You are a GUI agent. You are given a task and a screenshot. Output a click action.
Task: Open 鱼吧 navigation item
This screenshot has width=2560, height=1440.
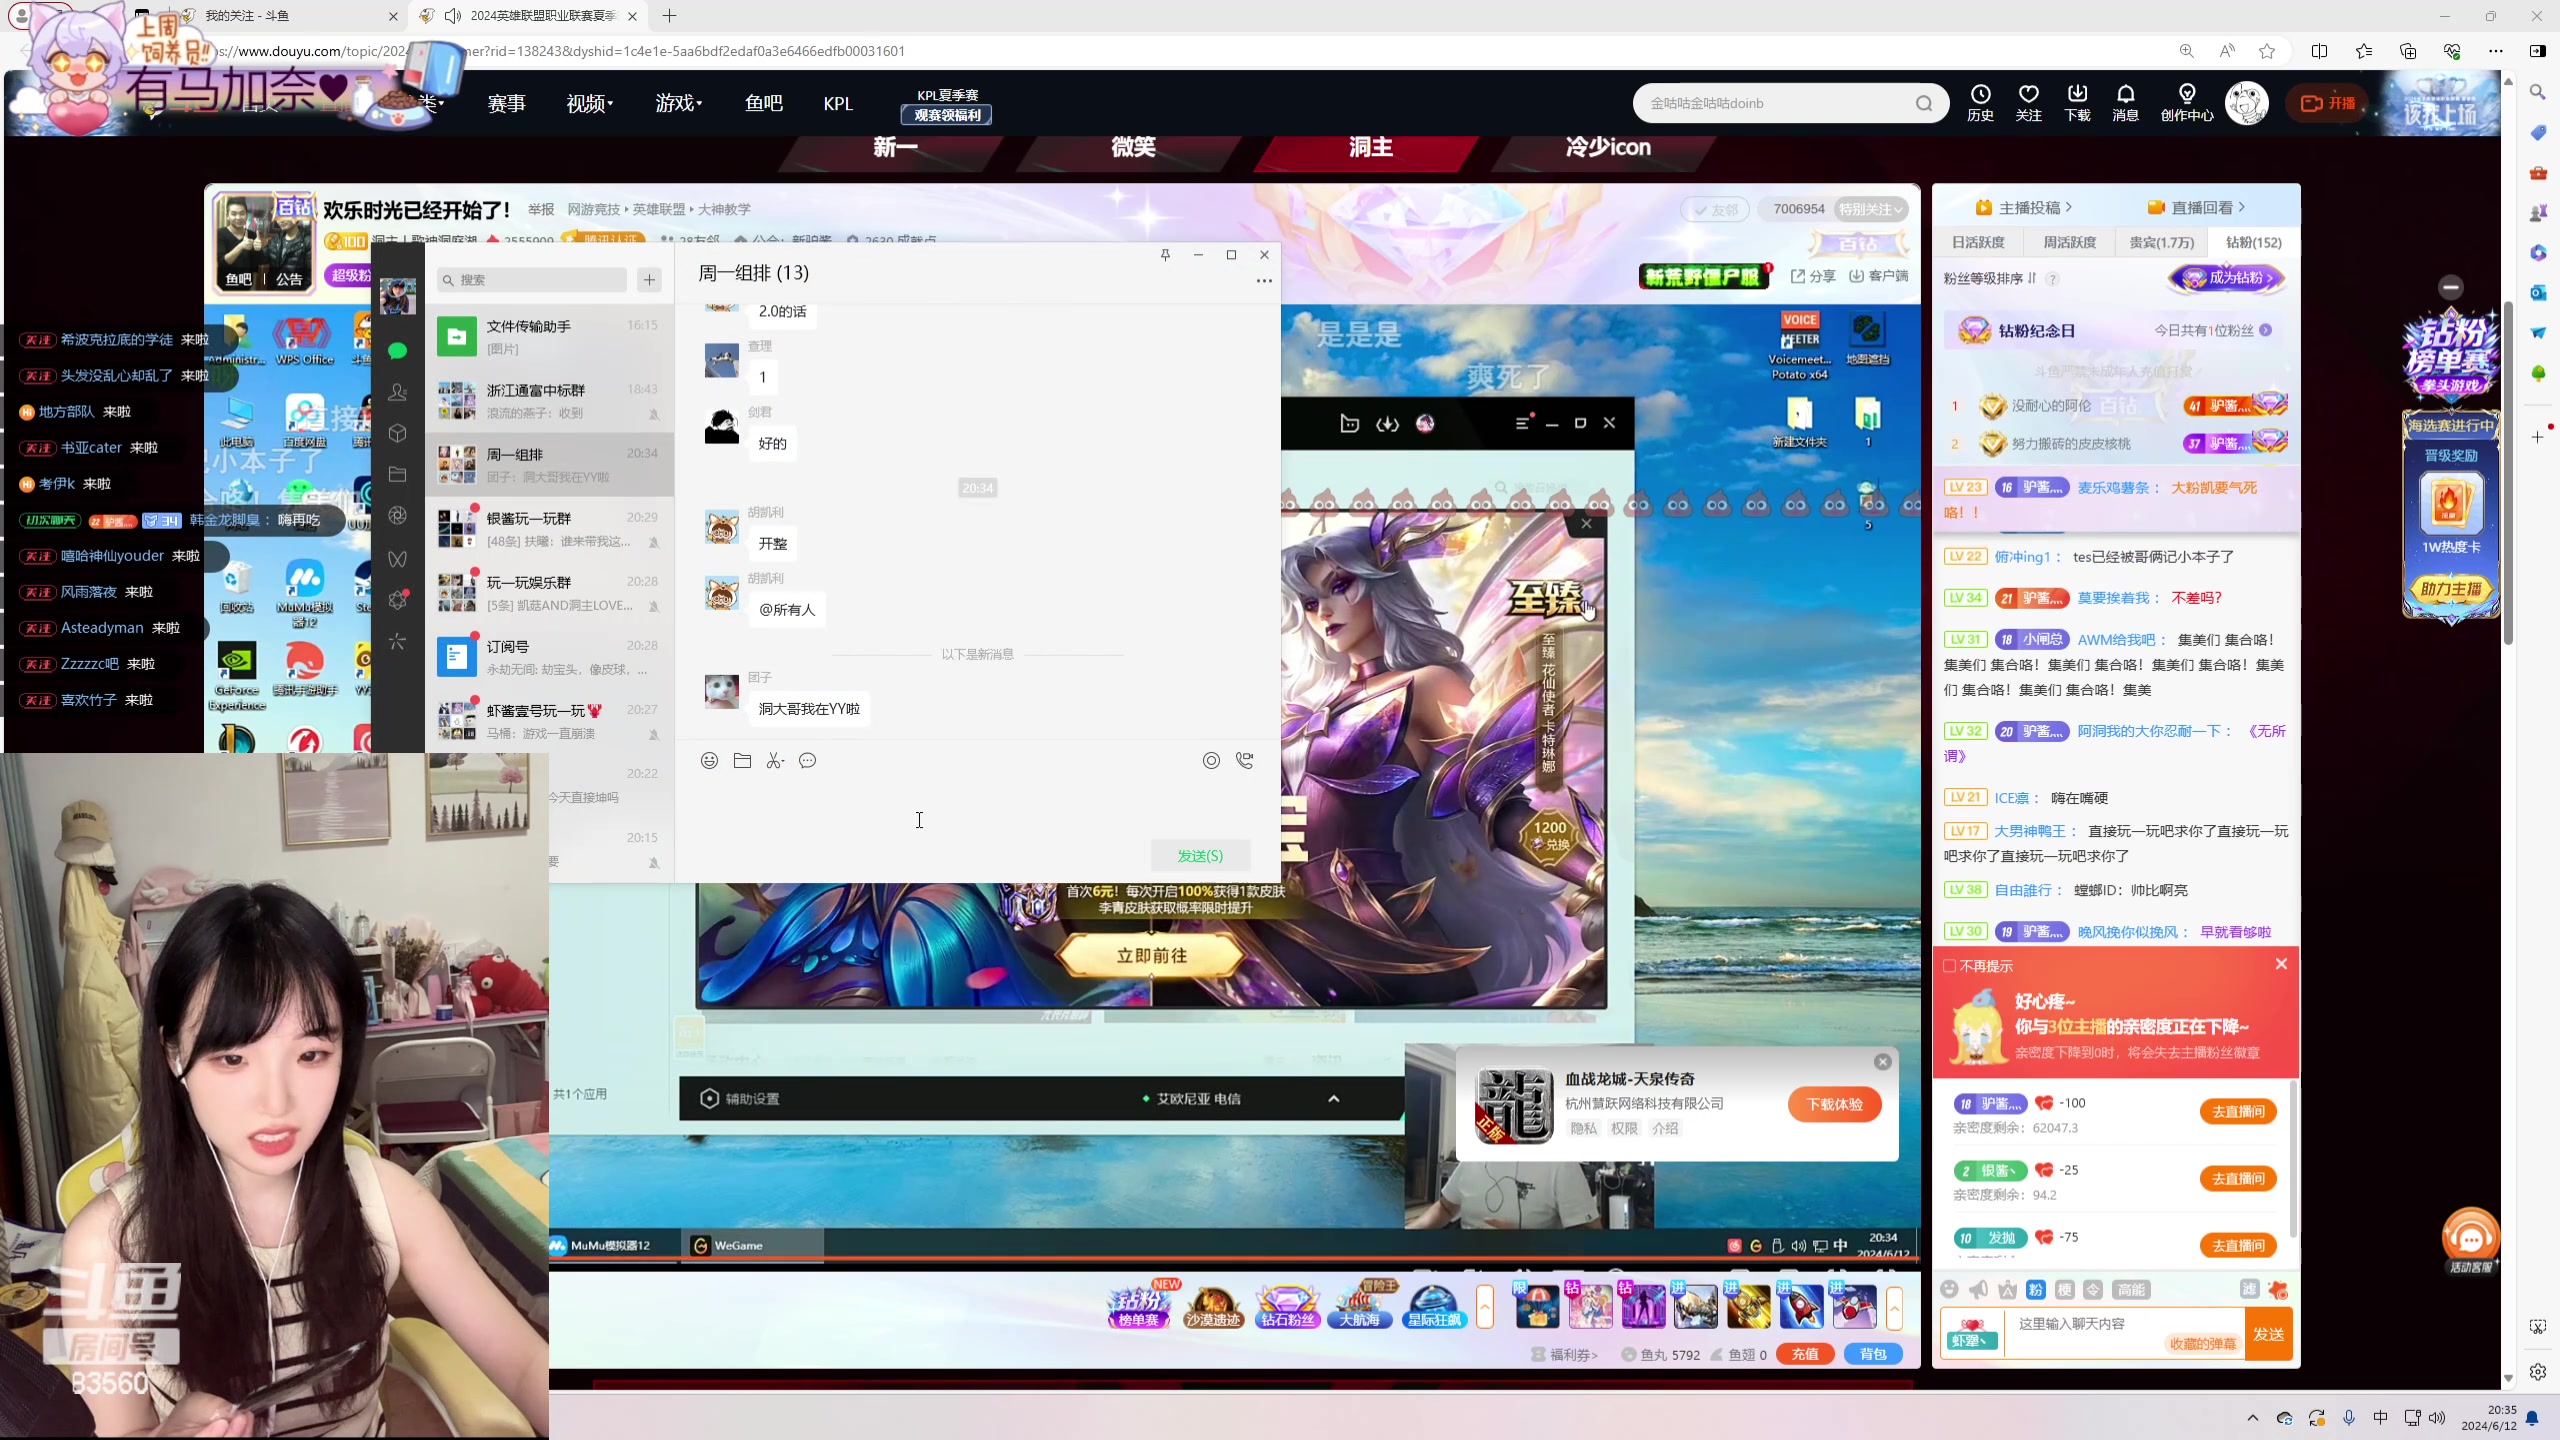point(763,103)
